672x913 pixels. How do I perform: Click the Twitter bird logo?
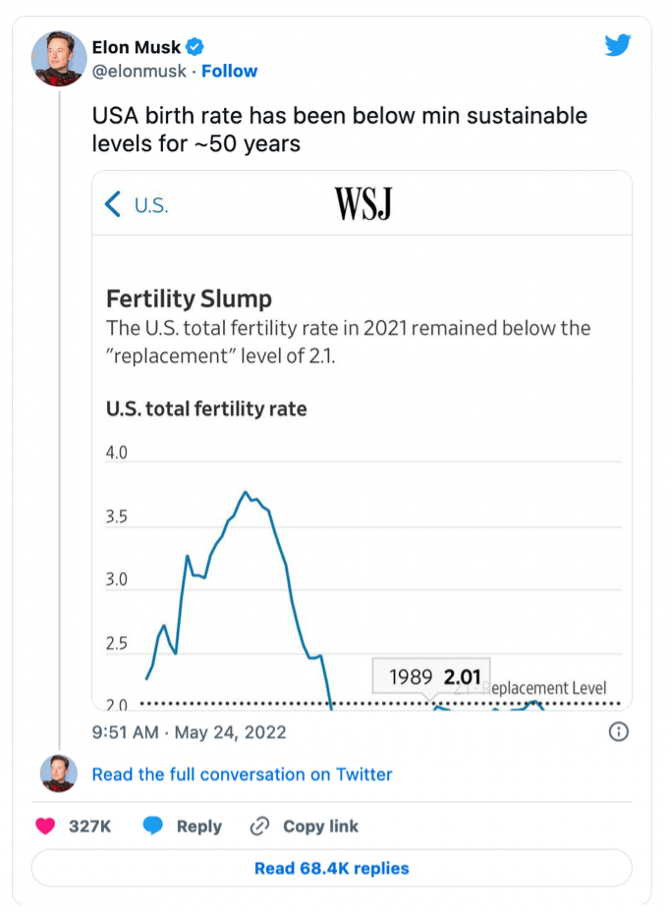tap(618, 45)
